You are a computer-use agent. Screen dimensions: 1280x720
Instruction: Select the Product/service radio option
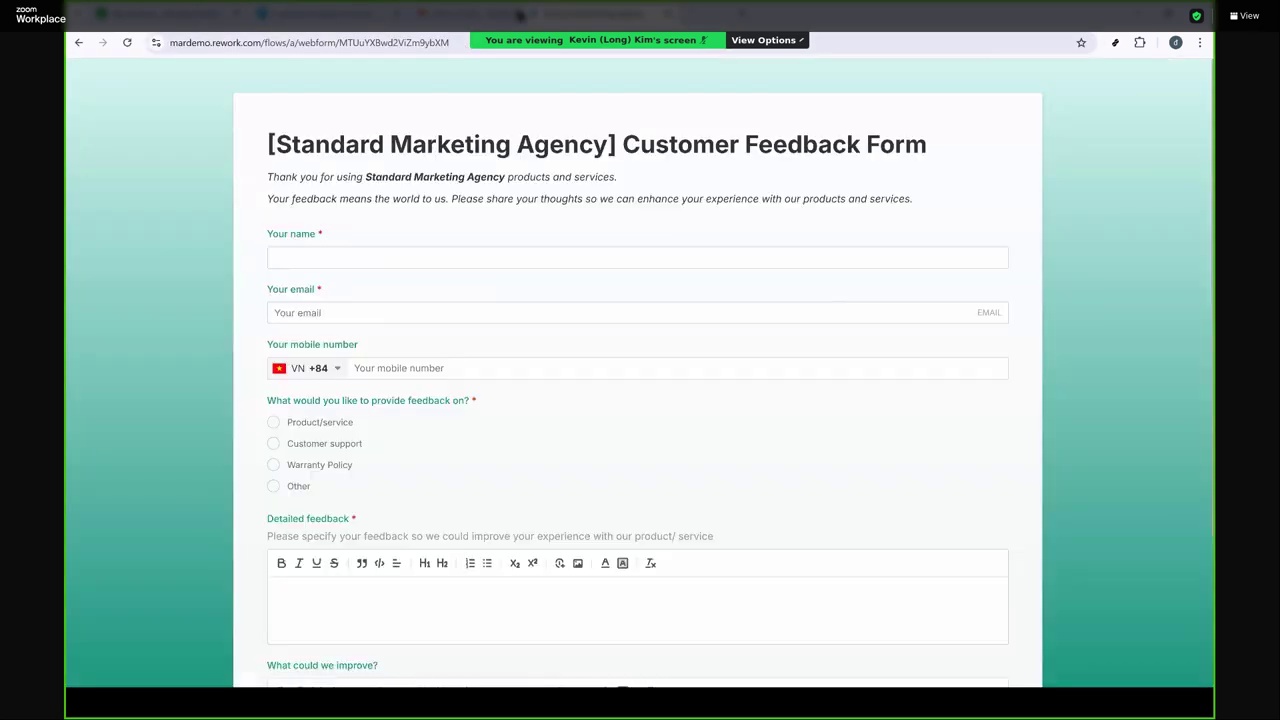(274, 422)
